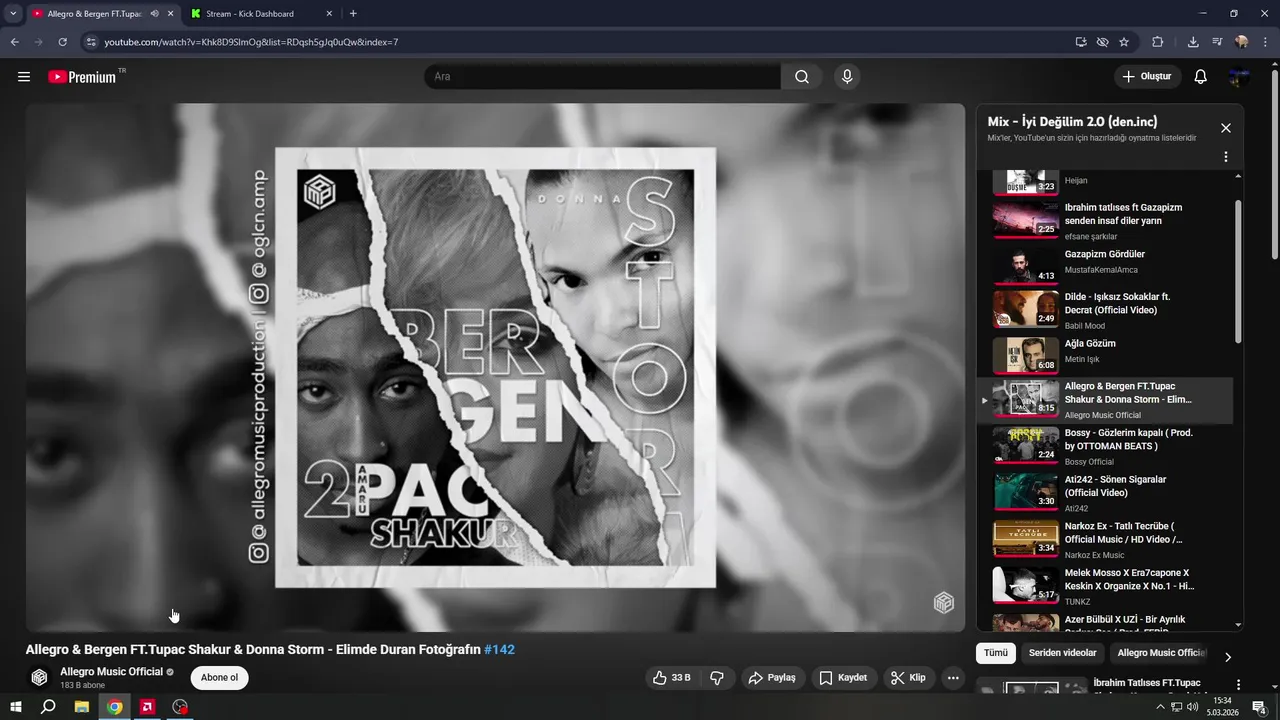Close the Mix playlist panel
This screenshot has width=1280, height=720.
[1226, 128]
